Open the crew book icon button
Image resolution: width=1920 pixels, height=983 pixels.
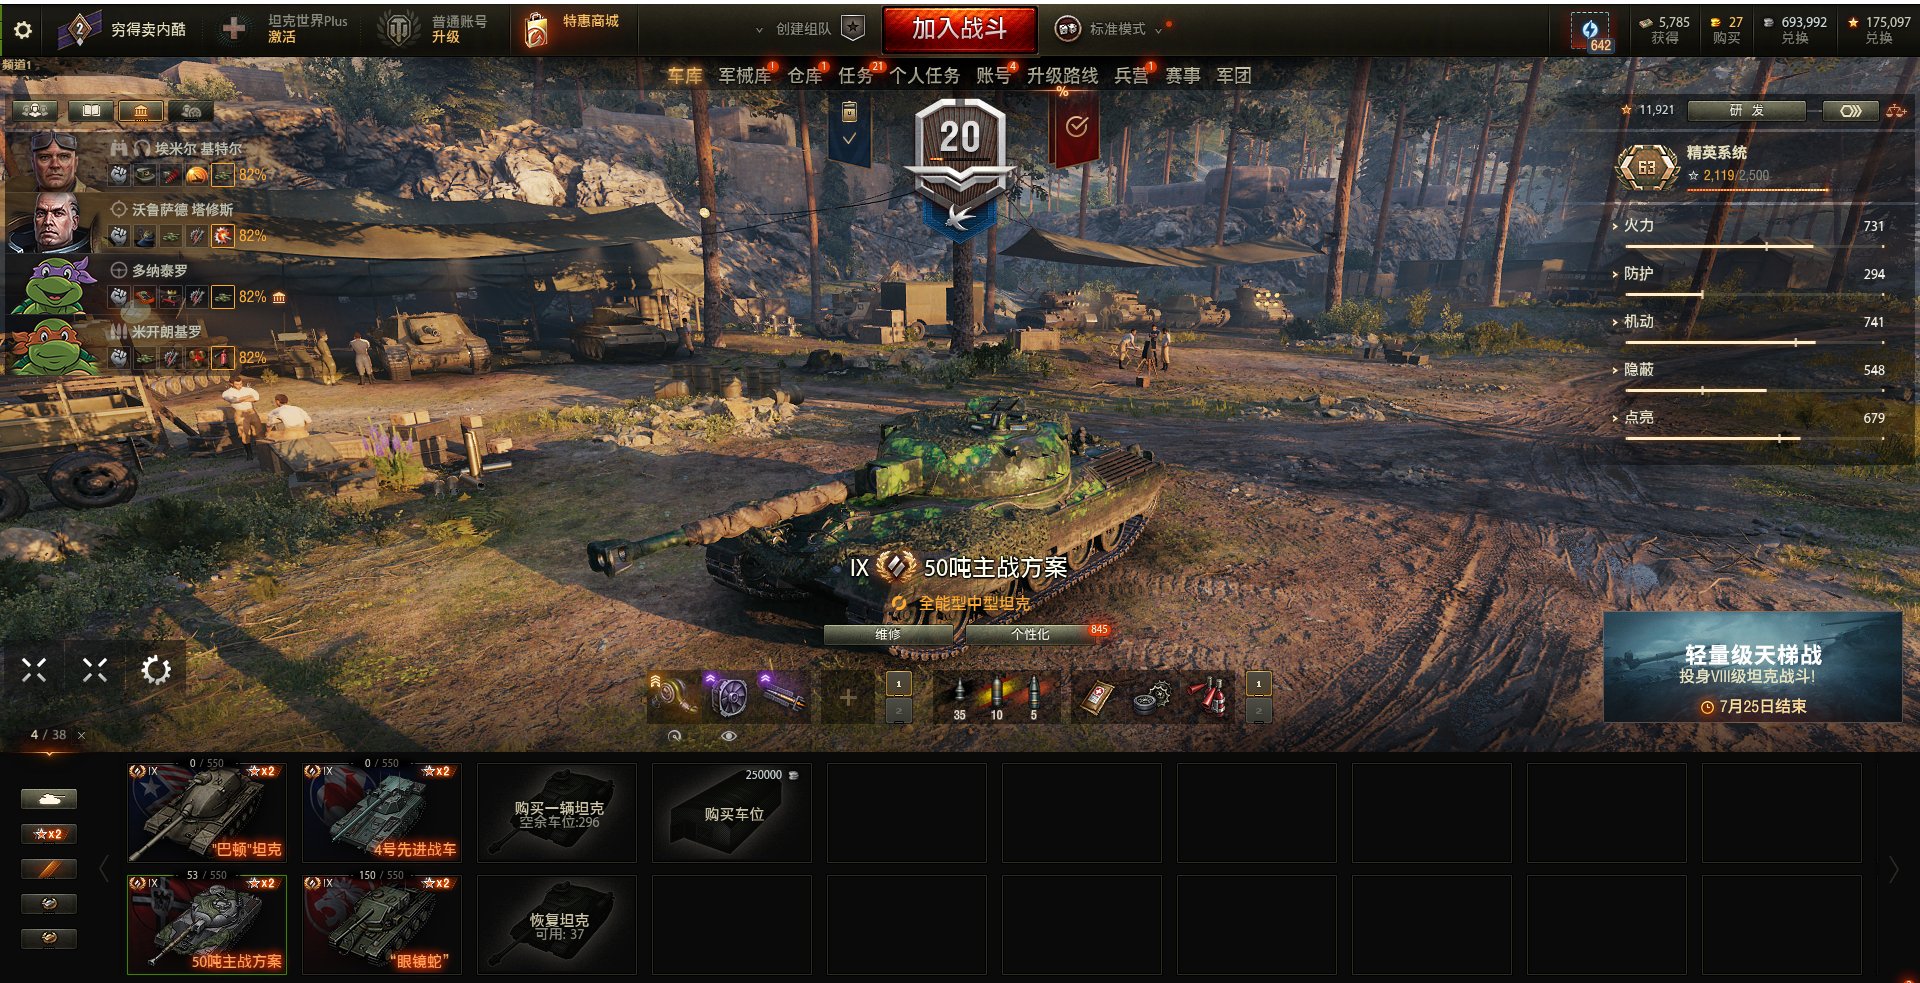[91, 110]
